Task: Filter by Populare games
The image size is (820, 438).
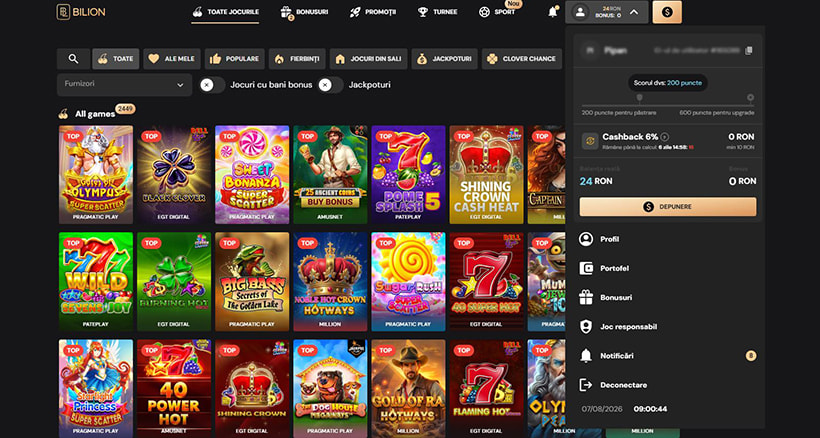Action: (x=235, y=59)
